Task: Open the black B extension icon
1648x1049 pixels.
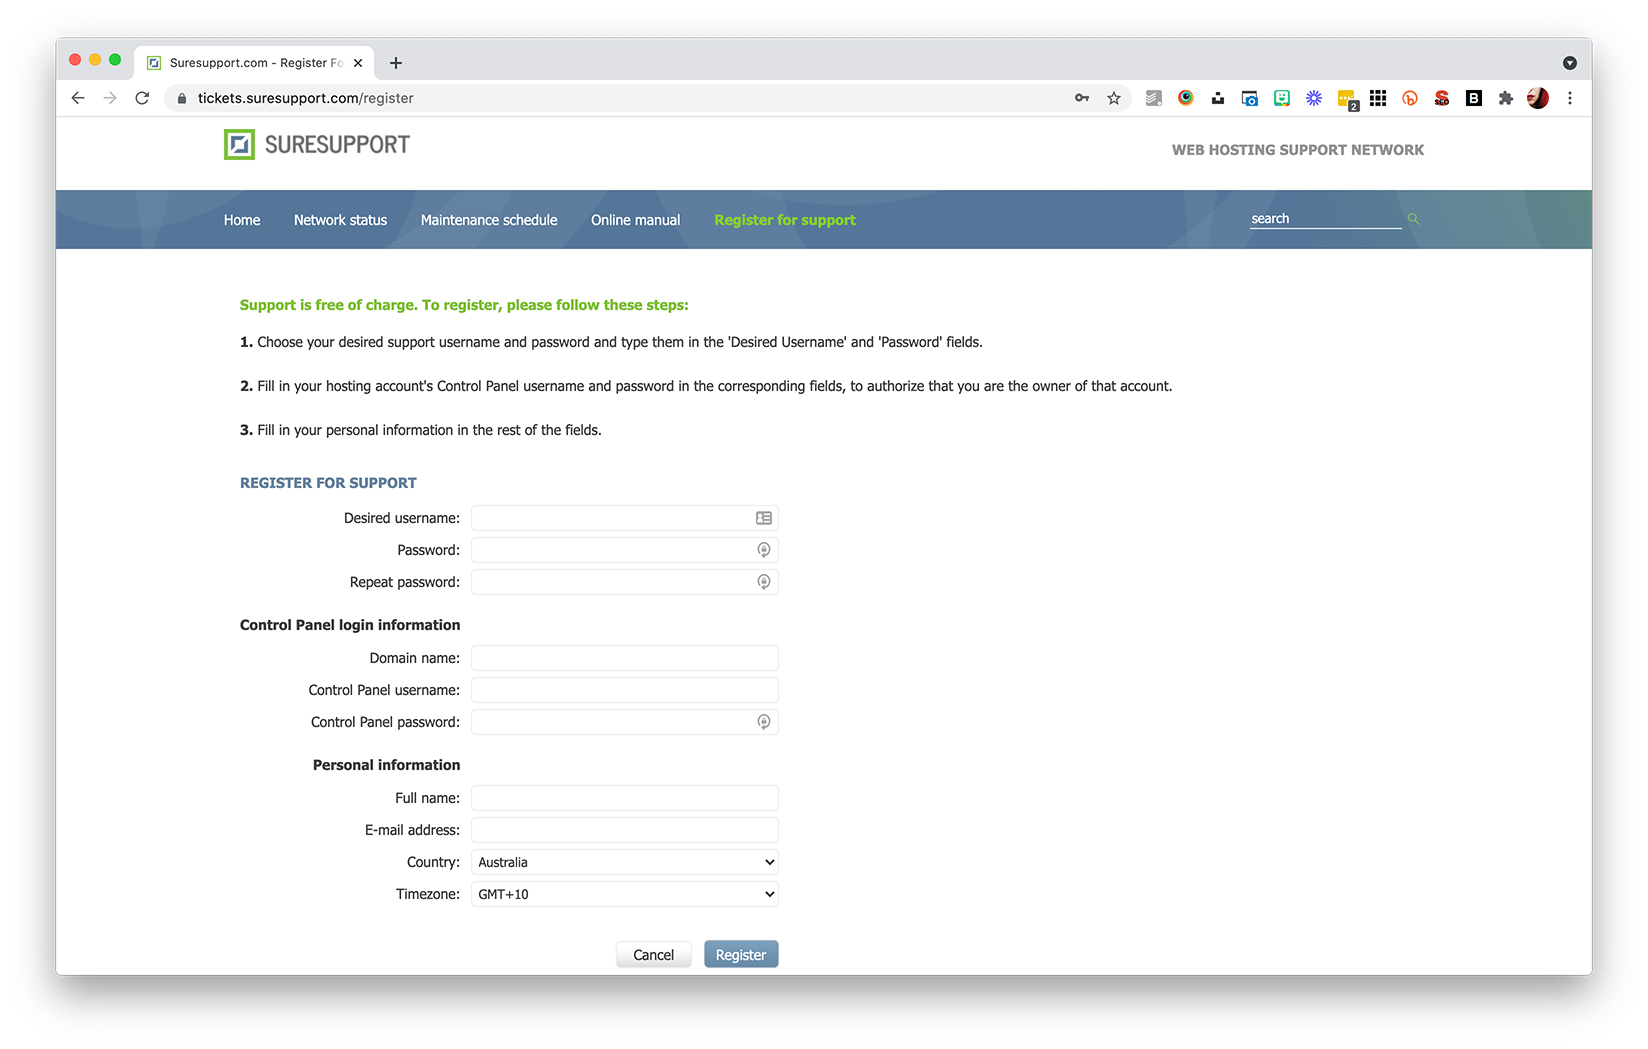Action: point(1474,98)
